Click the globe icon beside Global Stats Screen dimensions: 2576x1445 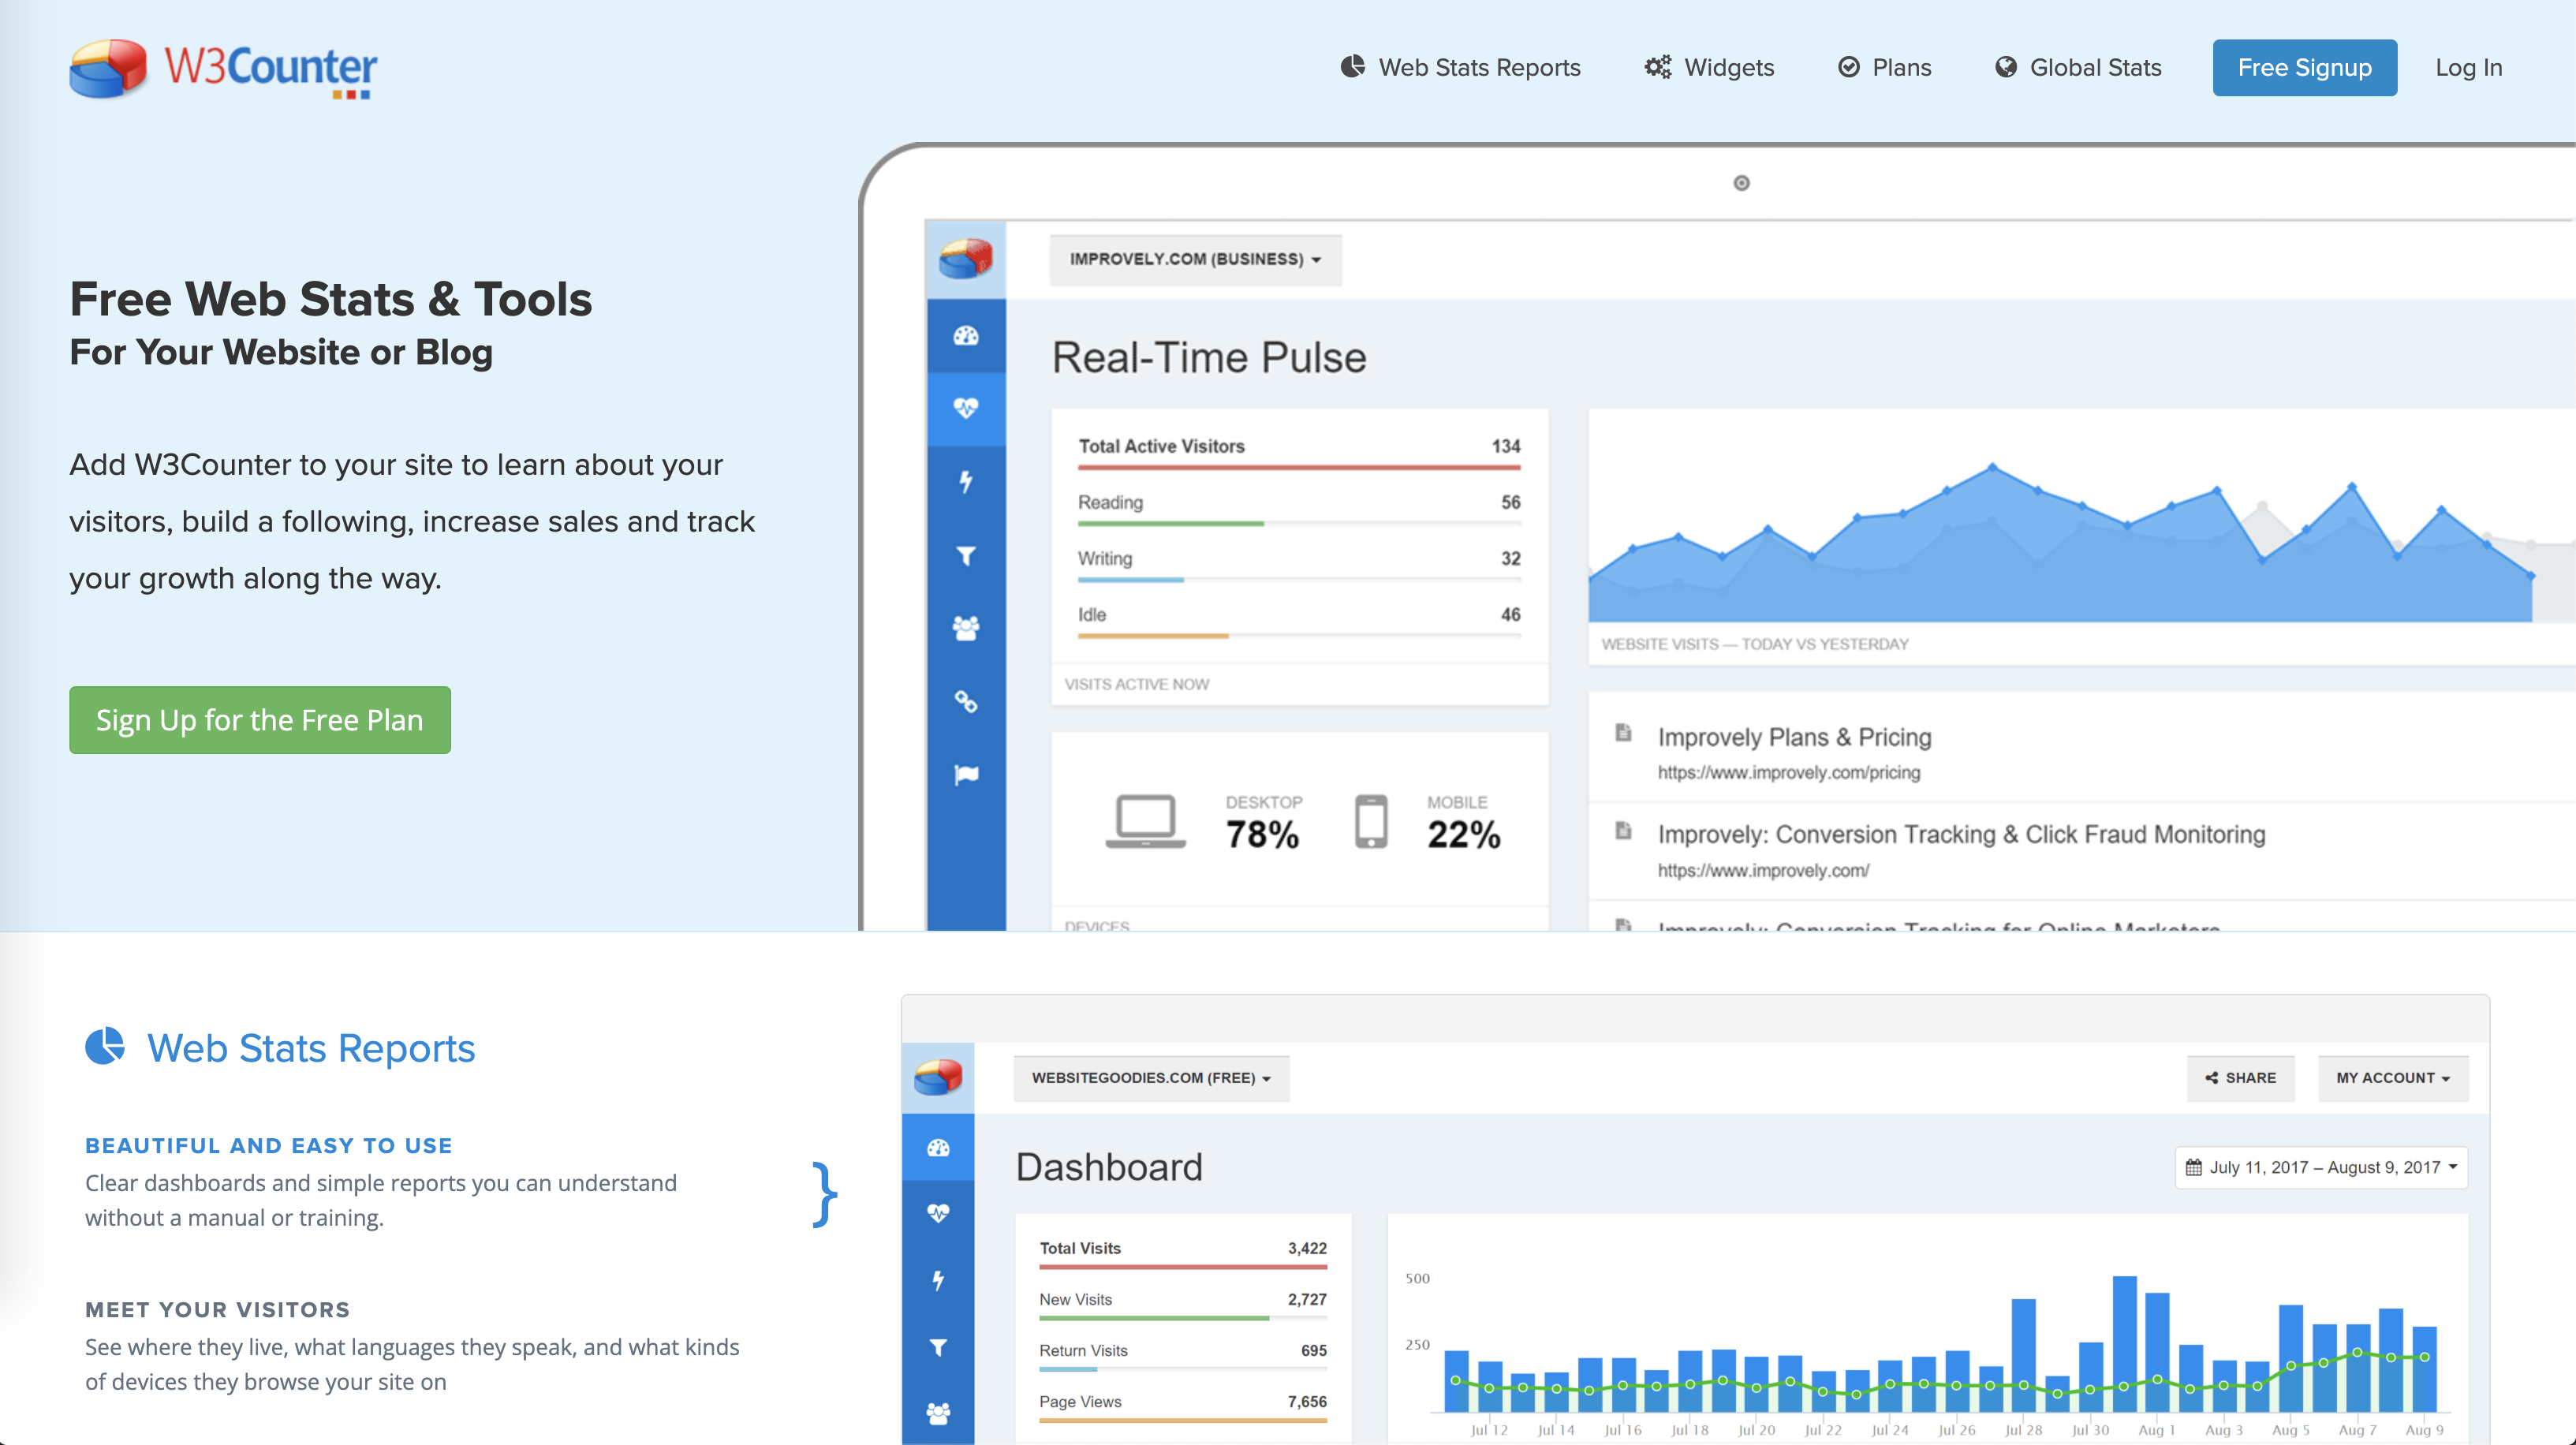pos(2006,67)
